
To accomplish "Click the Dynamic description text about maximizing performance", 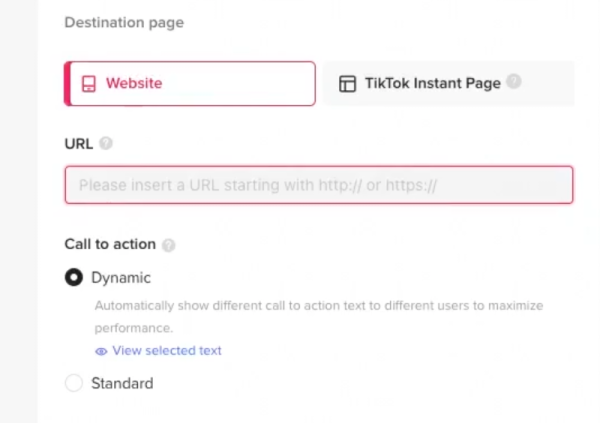I will click(319, 317).
